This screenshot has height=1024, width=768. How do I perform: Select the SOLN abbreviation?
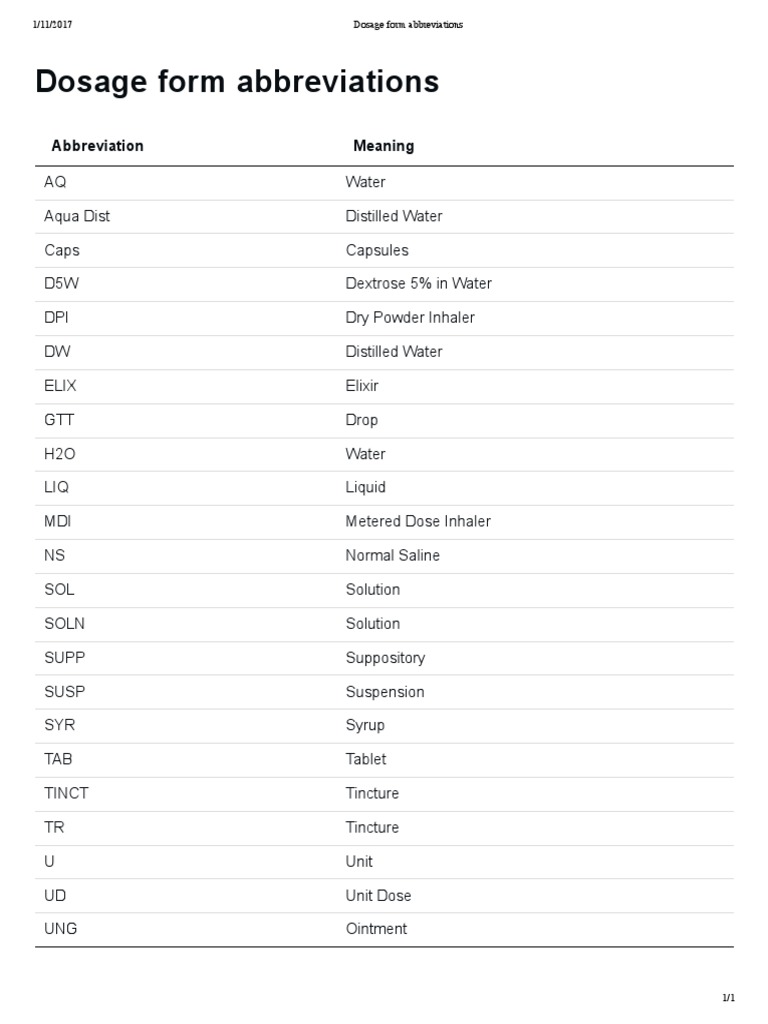click(x=65, y=624)
